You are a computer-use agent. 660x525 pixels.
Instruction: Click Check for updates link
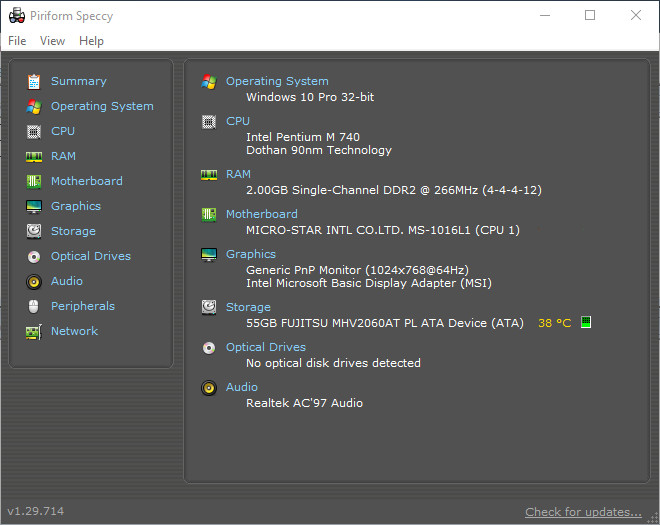pos(583,512)
